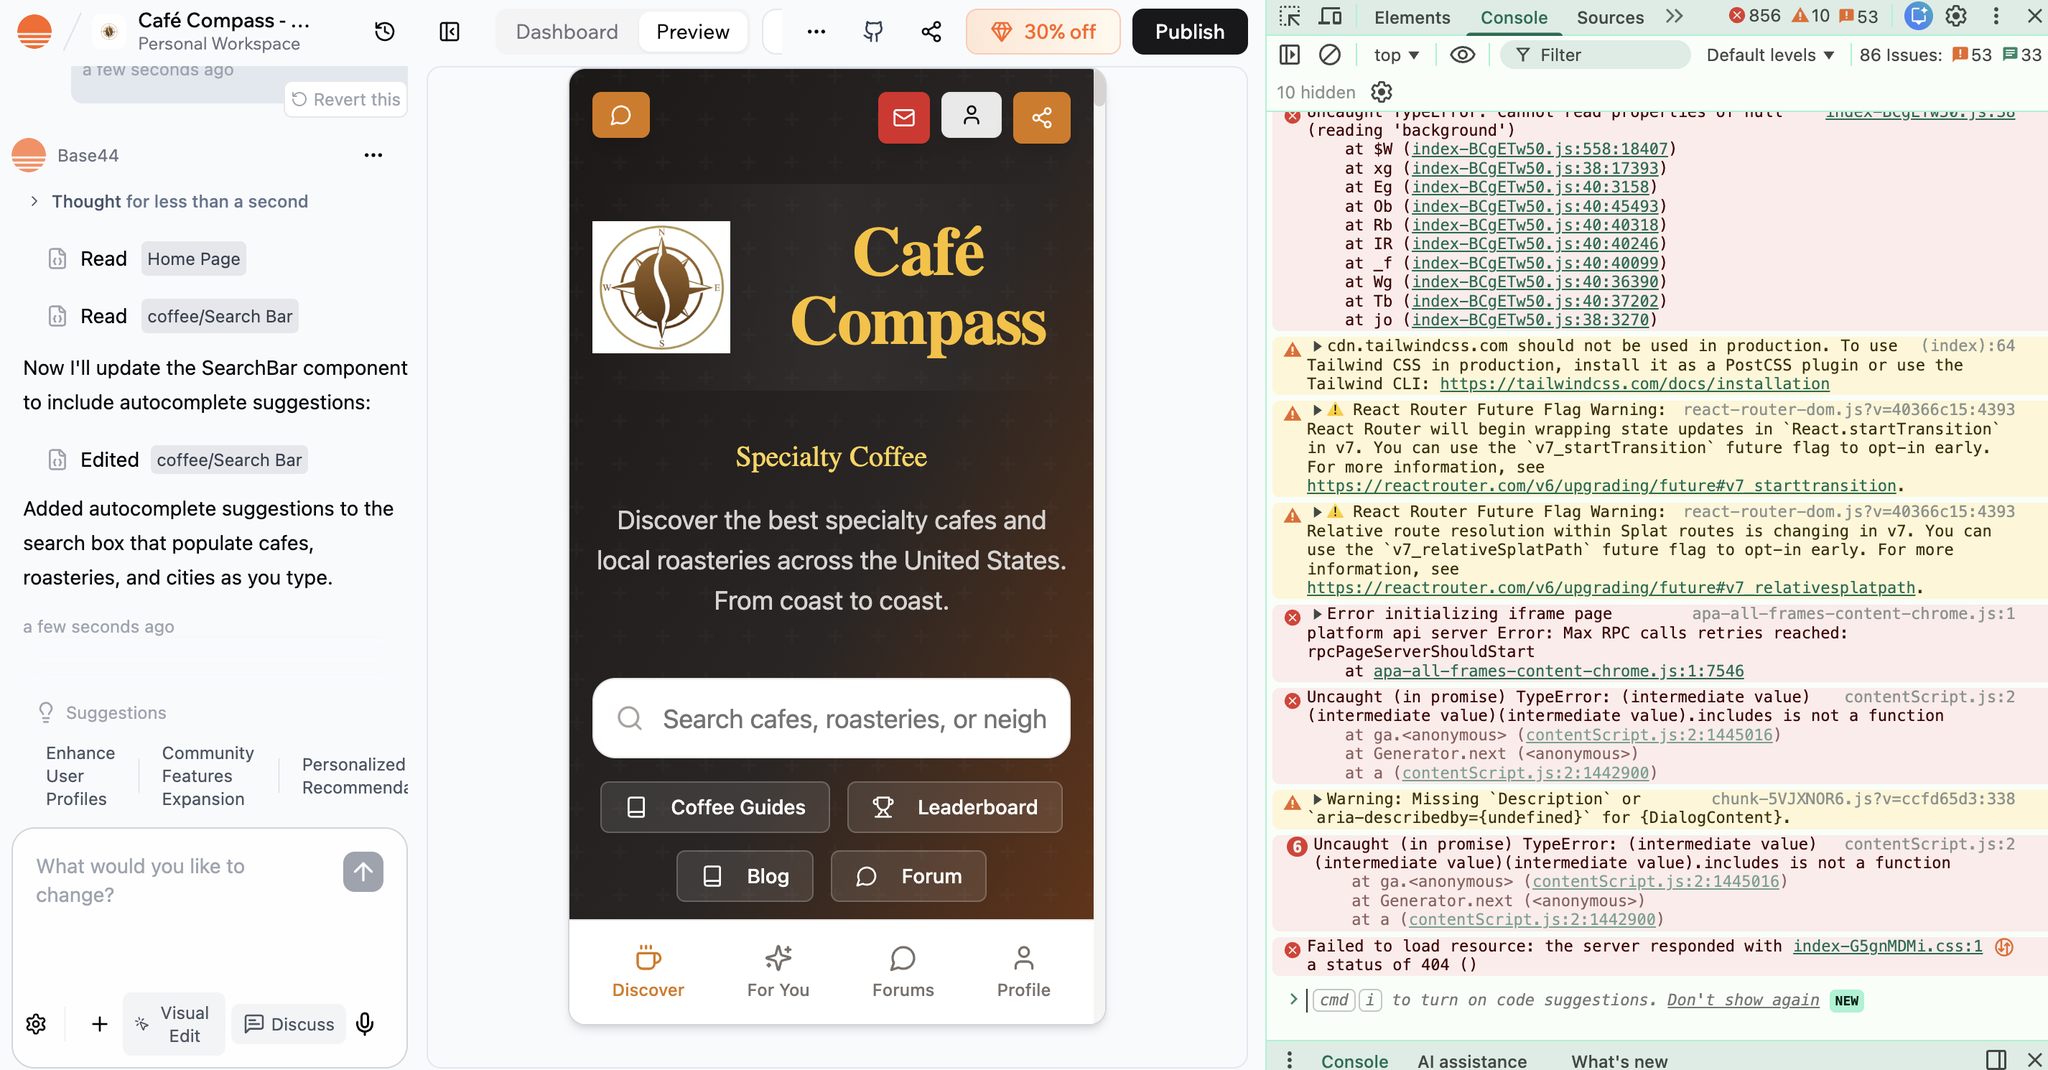The image size is (2048, 1070).
Task: Expand the more DevTools tabs chevron
Action: point(1675,16)
